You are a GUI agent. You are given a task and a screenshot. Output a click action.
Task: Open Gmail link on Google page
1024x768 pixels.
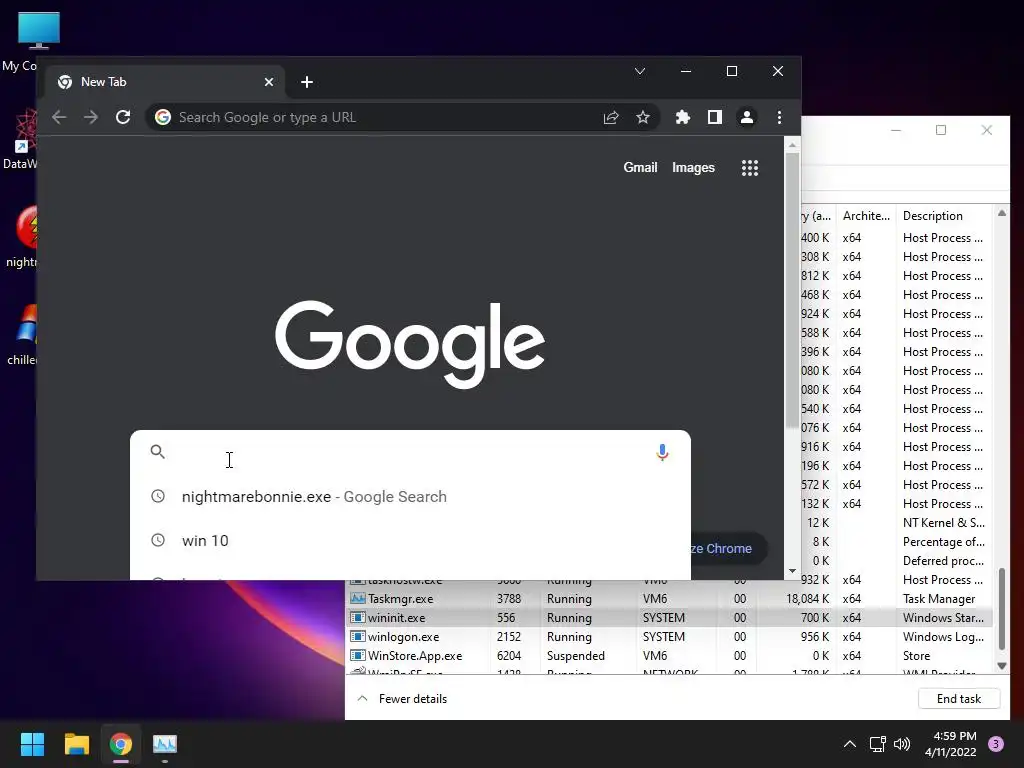(640, 168)
